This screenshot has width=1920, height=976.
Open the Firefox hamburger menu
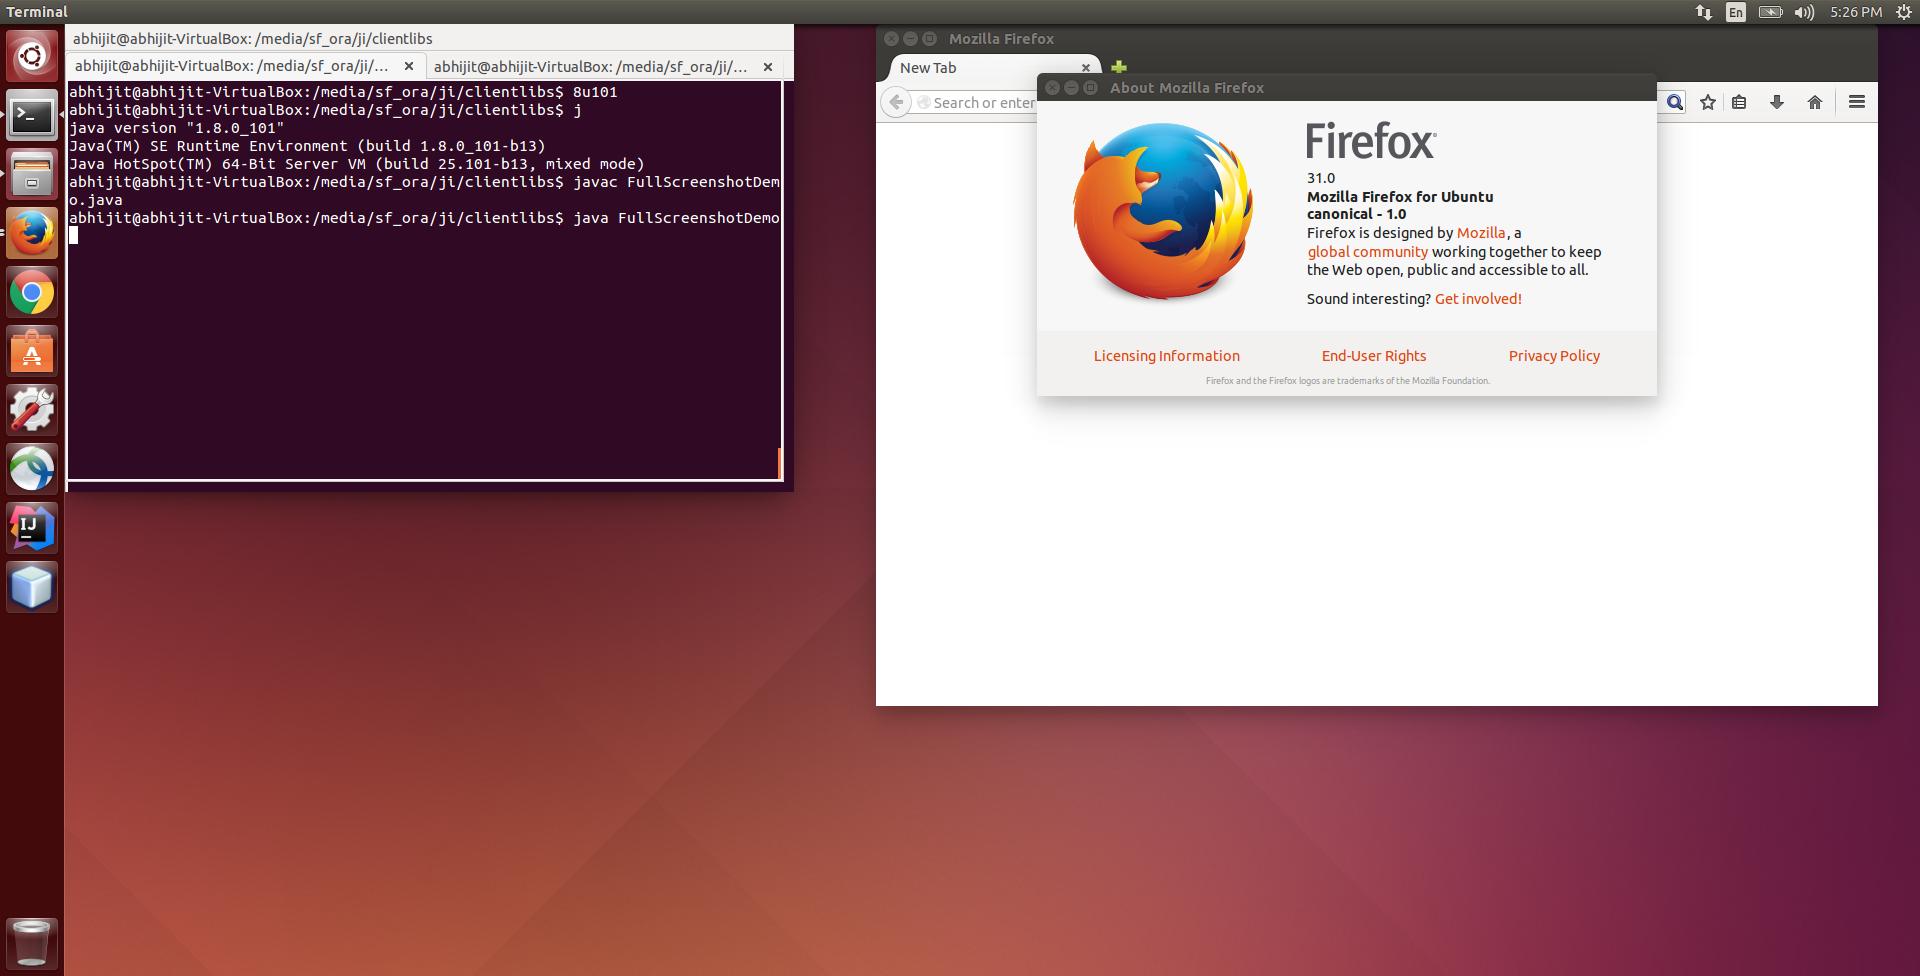coord(1857,102)
